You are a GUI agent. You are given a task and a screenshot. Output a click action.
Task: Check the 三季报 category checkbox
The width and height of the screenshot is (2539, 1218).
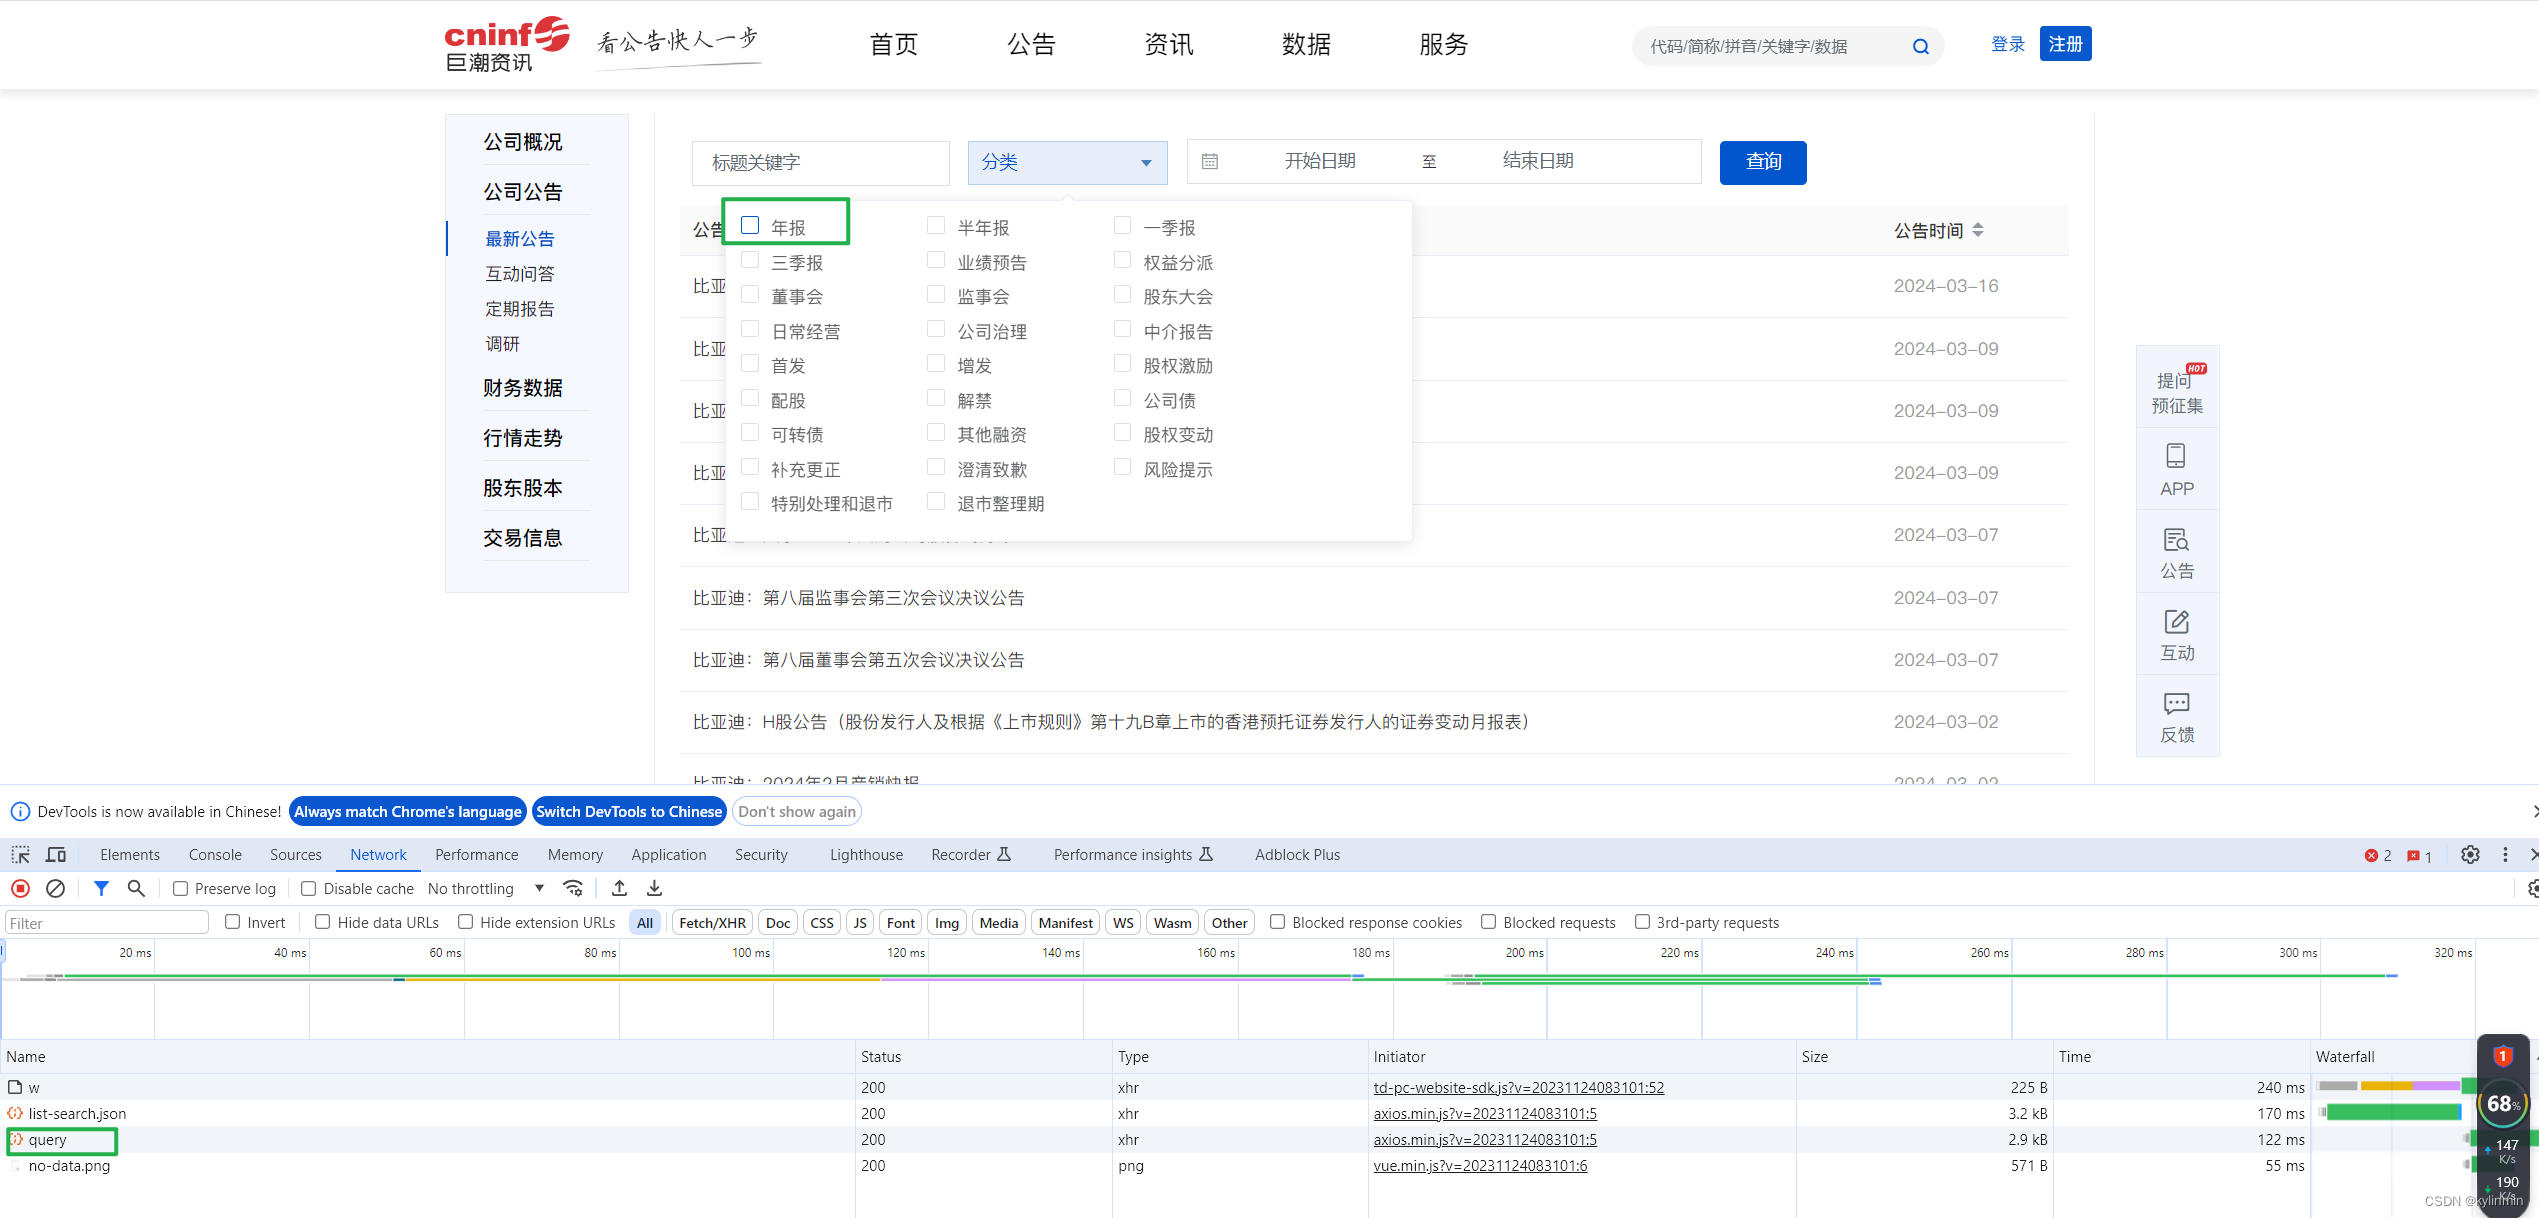[750, 261]
